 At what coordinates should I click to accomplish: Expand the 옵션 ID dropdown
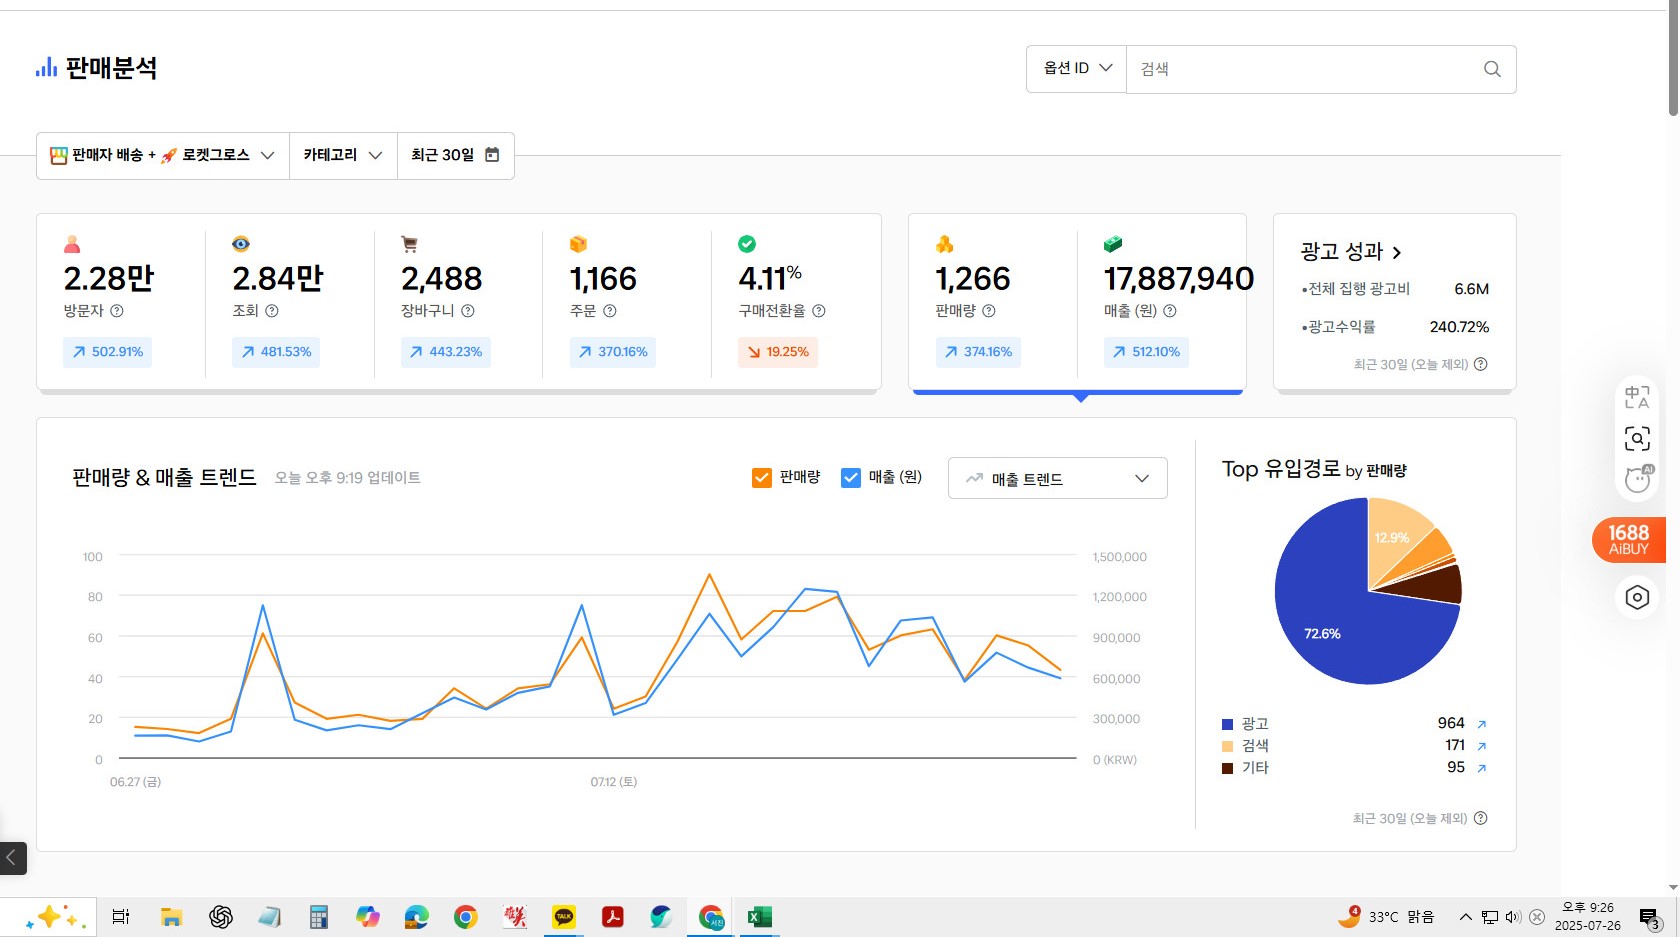1076,69
